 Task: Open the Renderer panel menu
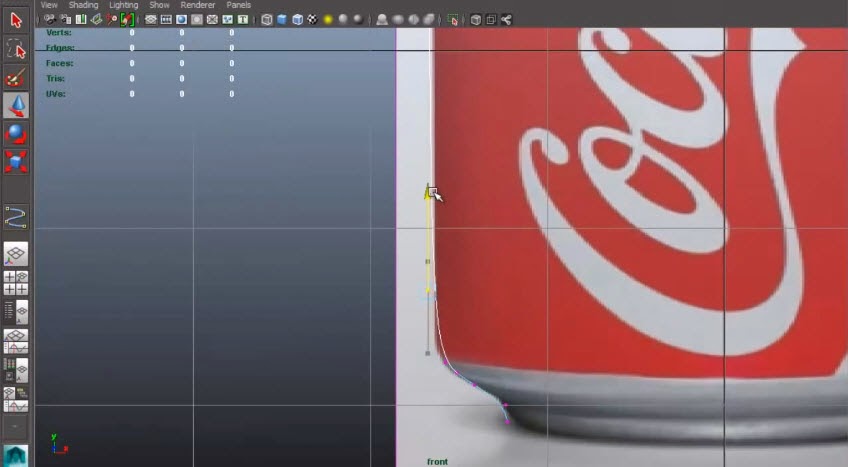click(x=198, y=5)
